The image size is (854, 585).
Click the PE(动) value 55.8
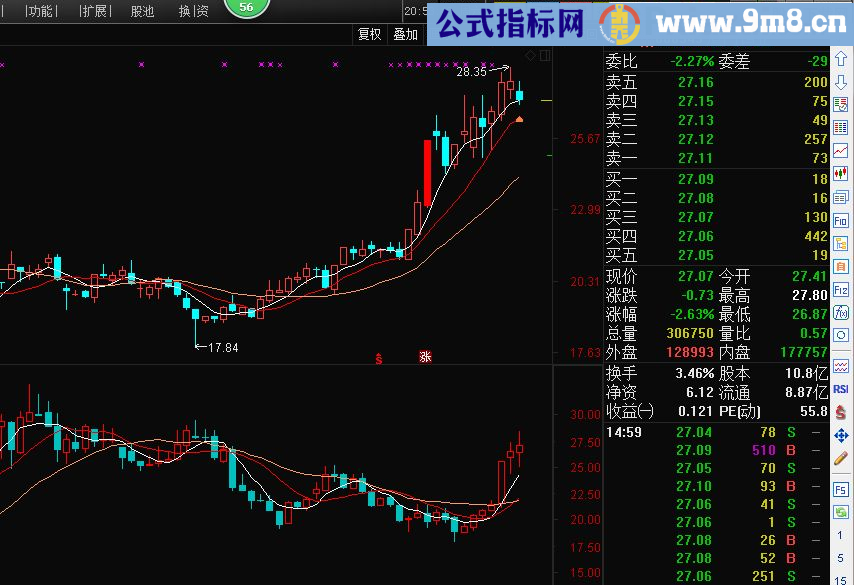(x=814, y=411)
